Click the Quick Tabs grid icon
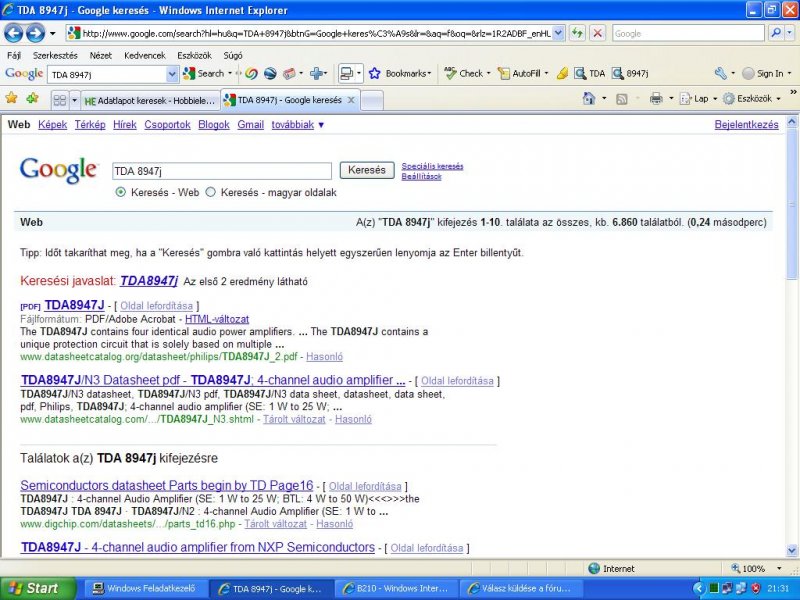 point(60,101)
